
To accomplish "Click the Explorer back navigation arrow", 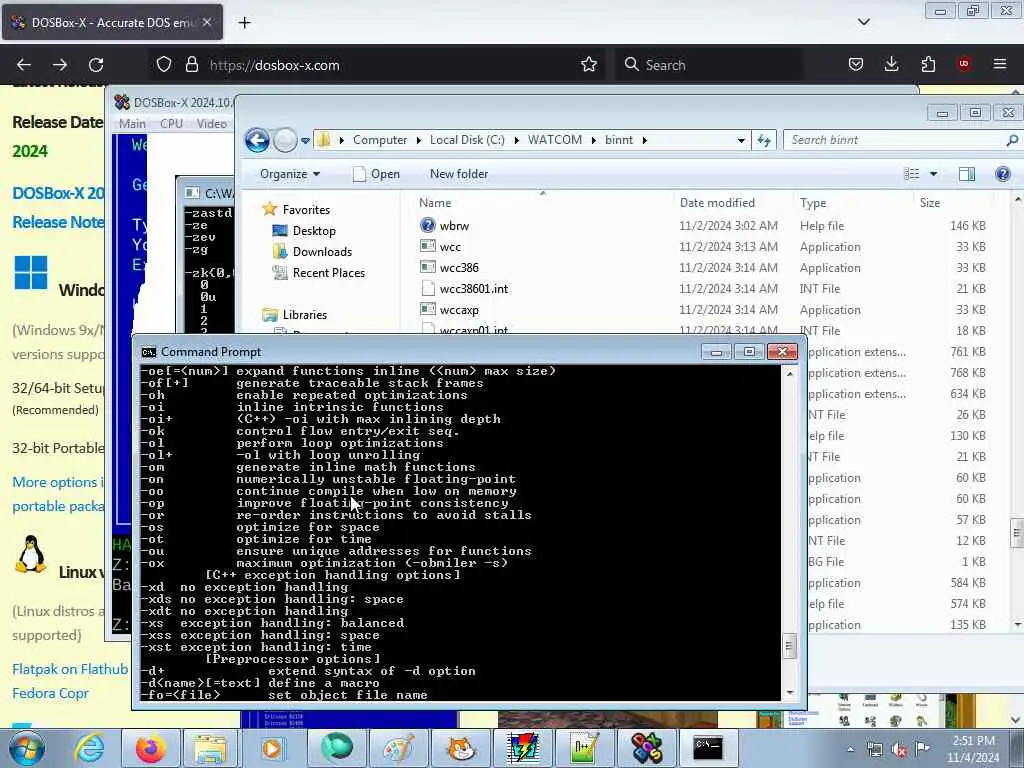I will click(x=257, y=140).
